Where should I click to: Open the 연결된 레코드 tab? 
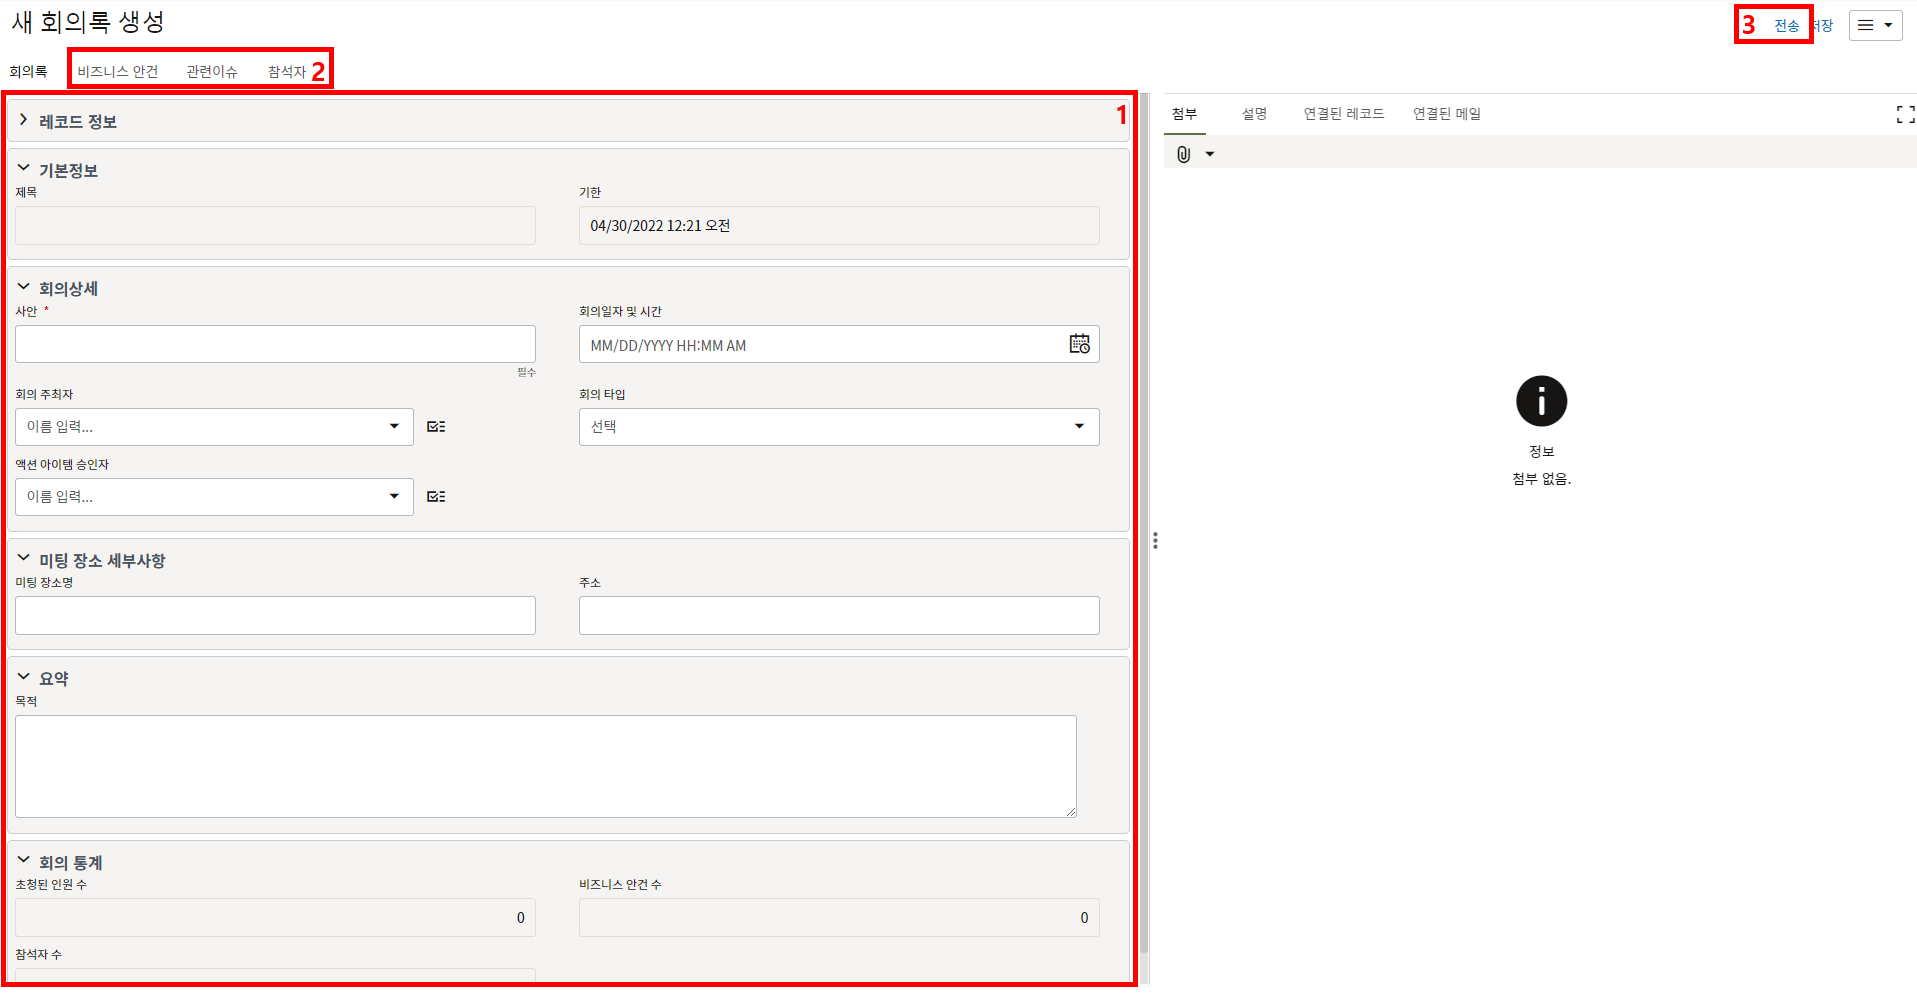(x=1343, y=114)
